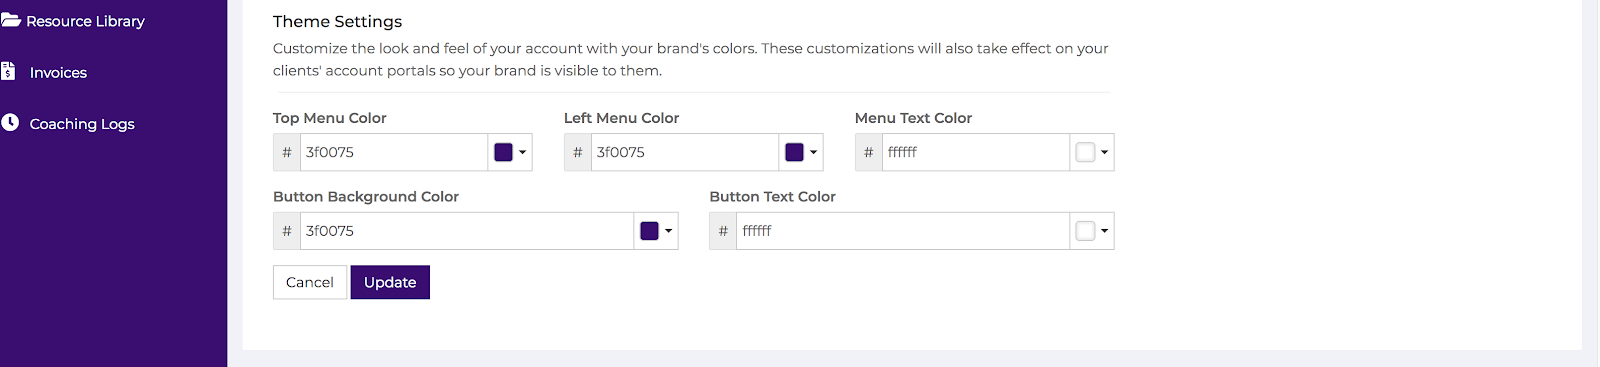1600x367 pixels.
Task: Click the Cancel button
Action: pos(310,282)
